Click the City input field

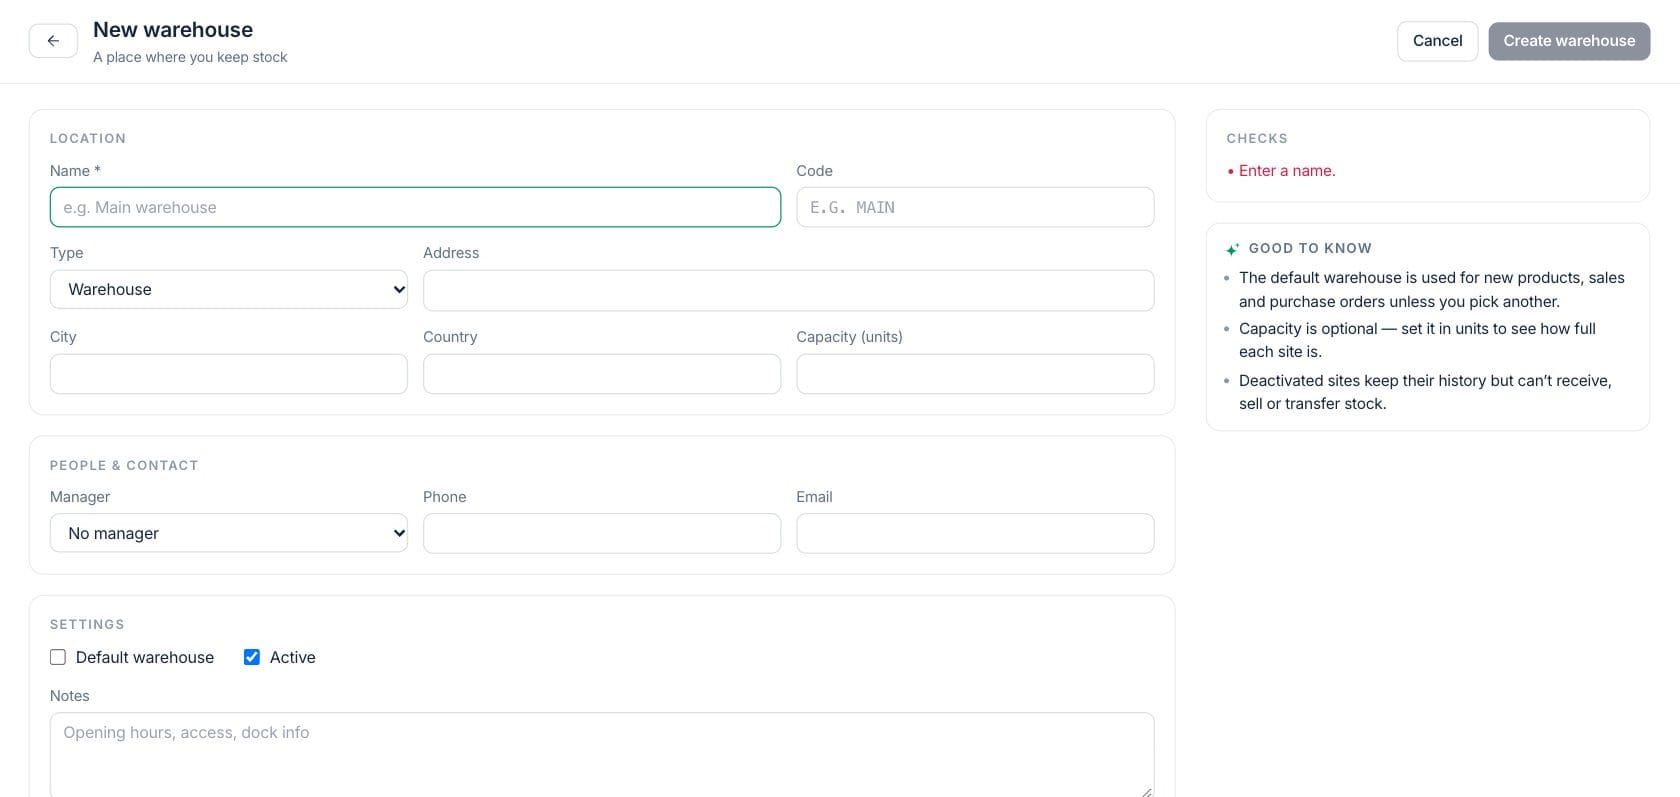[x=229, y=374]
